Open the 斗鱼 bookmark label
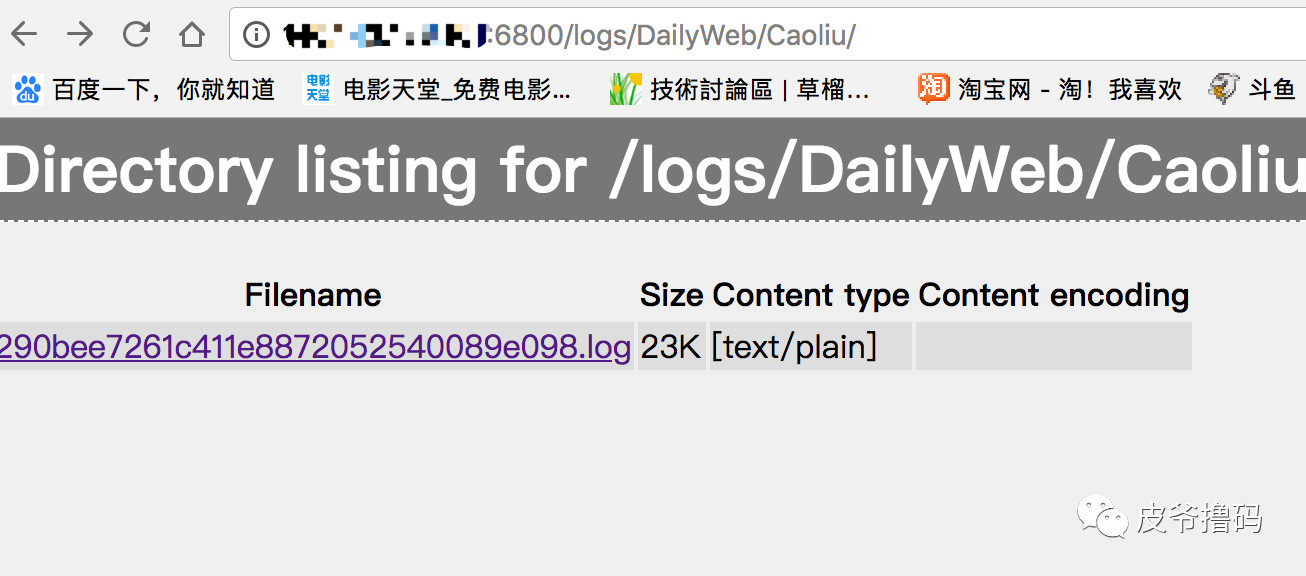 [1272, 90]
